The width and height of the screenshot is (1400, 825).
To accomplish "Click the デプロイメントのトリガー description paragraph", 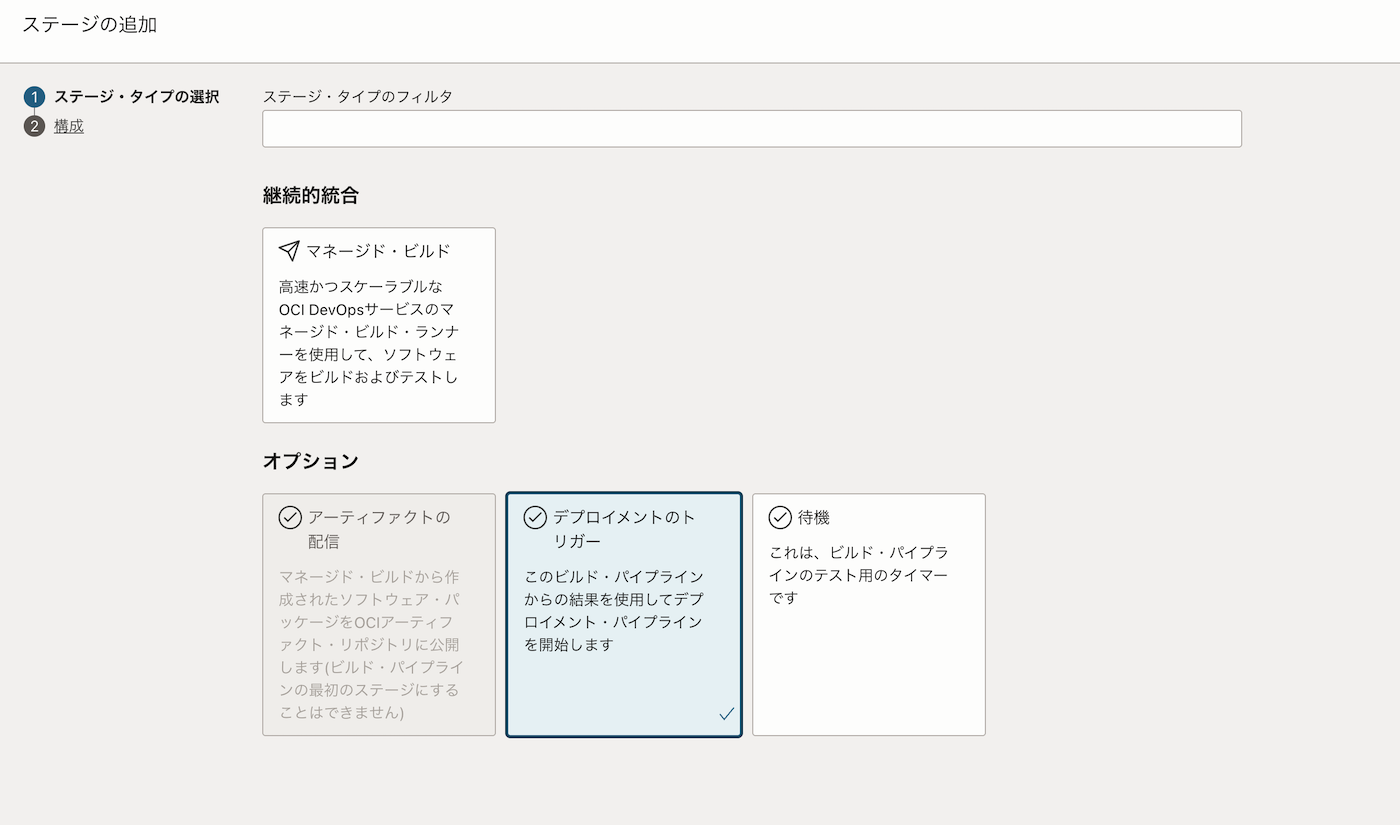I will point(614,610).
